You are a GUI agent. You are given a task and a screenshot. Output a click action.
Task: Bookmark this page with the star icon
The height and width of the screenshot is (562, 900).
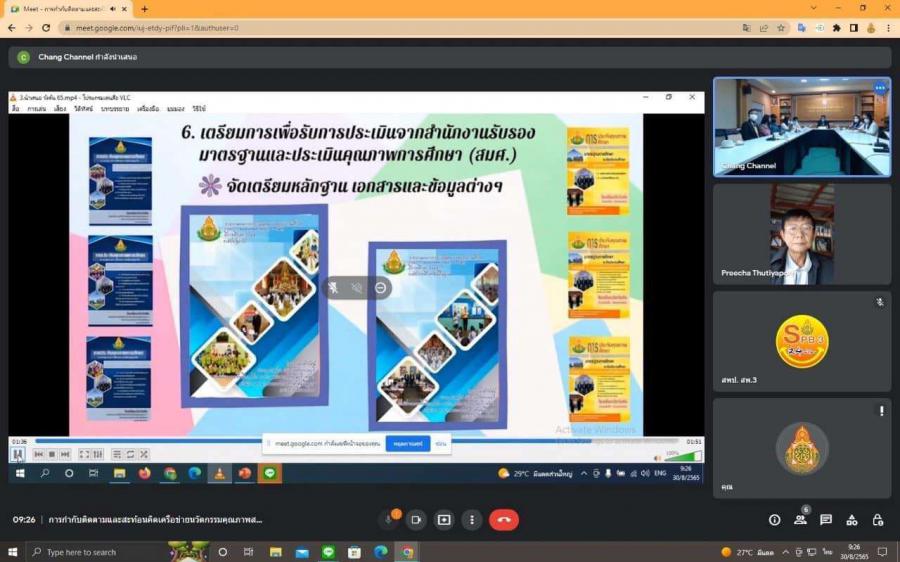point(780,28)
